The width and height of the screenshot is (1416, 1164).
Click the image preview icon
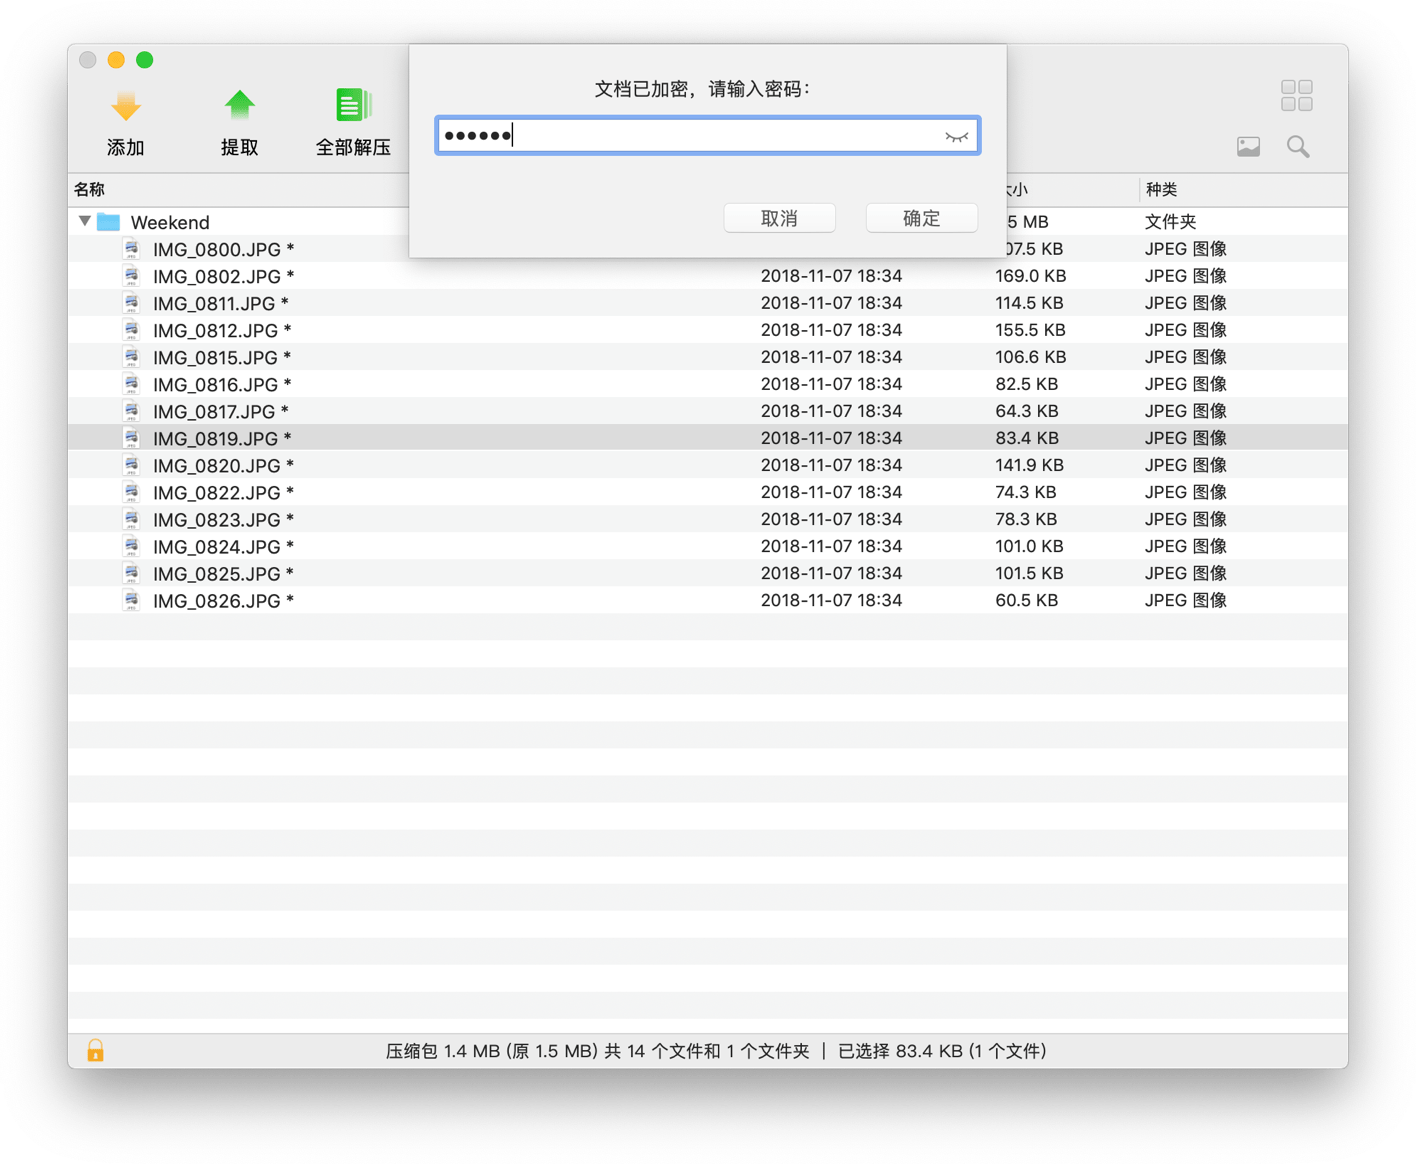[x=1248, y=146]
